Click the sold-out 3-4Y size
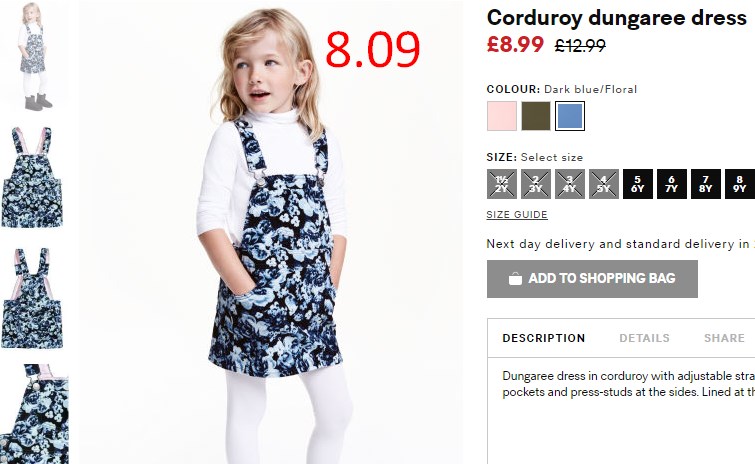755x464 pixels. click(570, 184)
